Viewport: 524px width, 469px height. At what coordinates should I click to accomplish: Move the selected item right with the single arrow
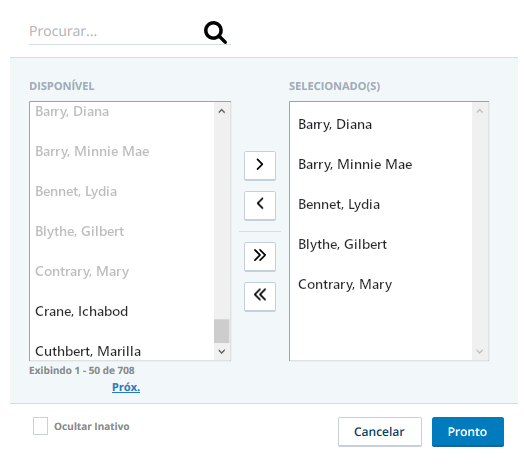(x=260, y=165)
